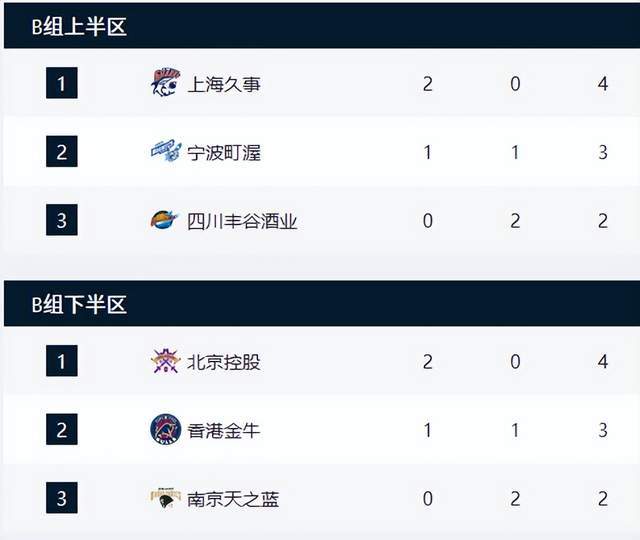
Task: Click rank 3 badge beside 南京天之蓝
Action: coord(61,497)
